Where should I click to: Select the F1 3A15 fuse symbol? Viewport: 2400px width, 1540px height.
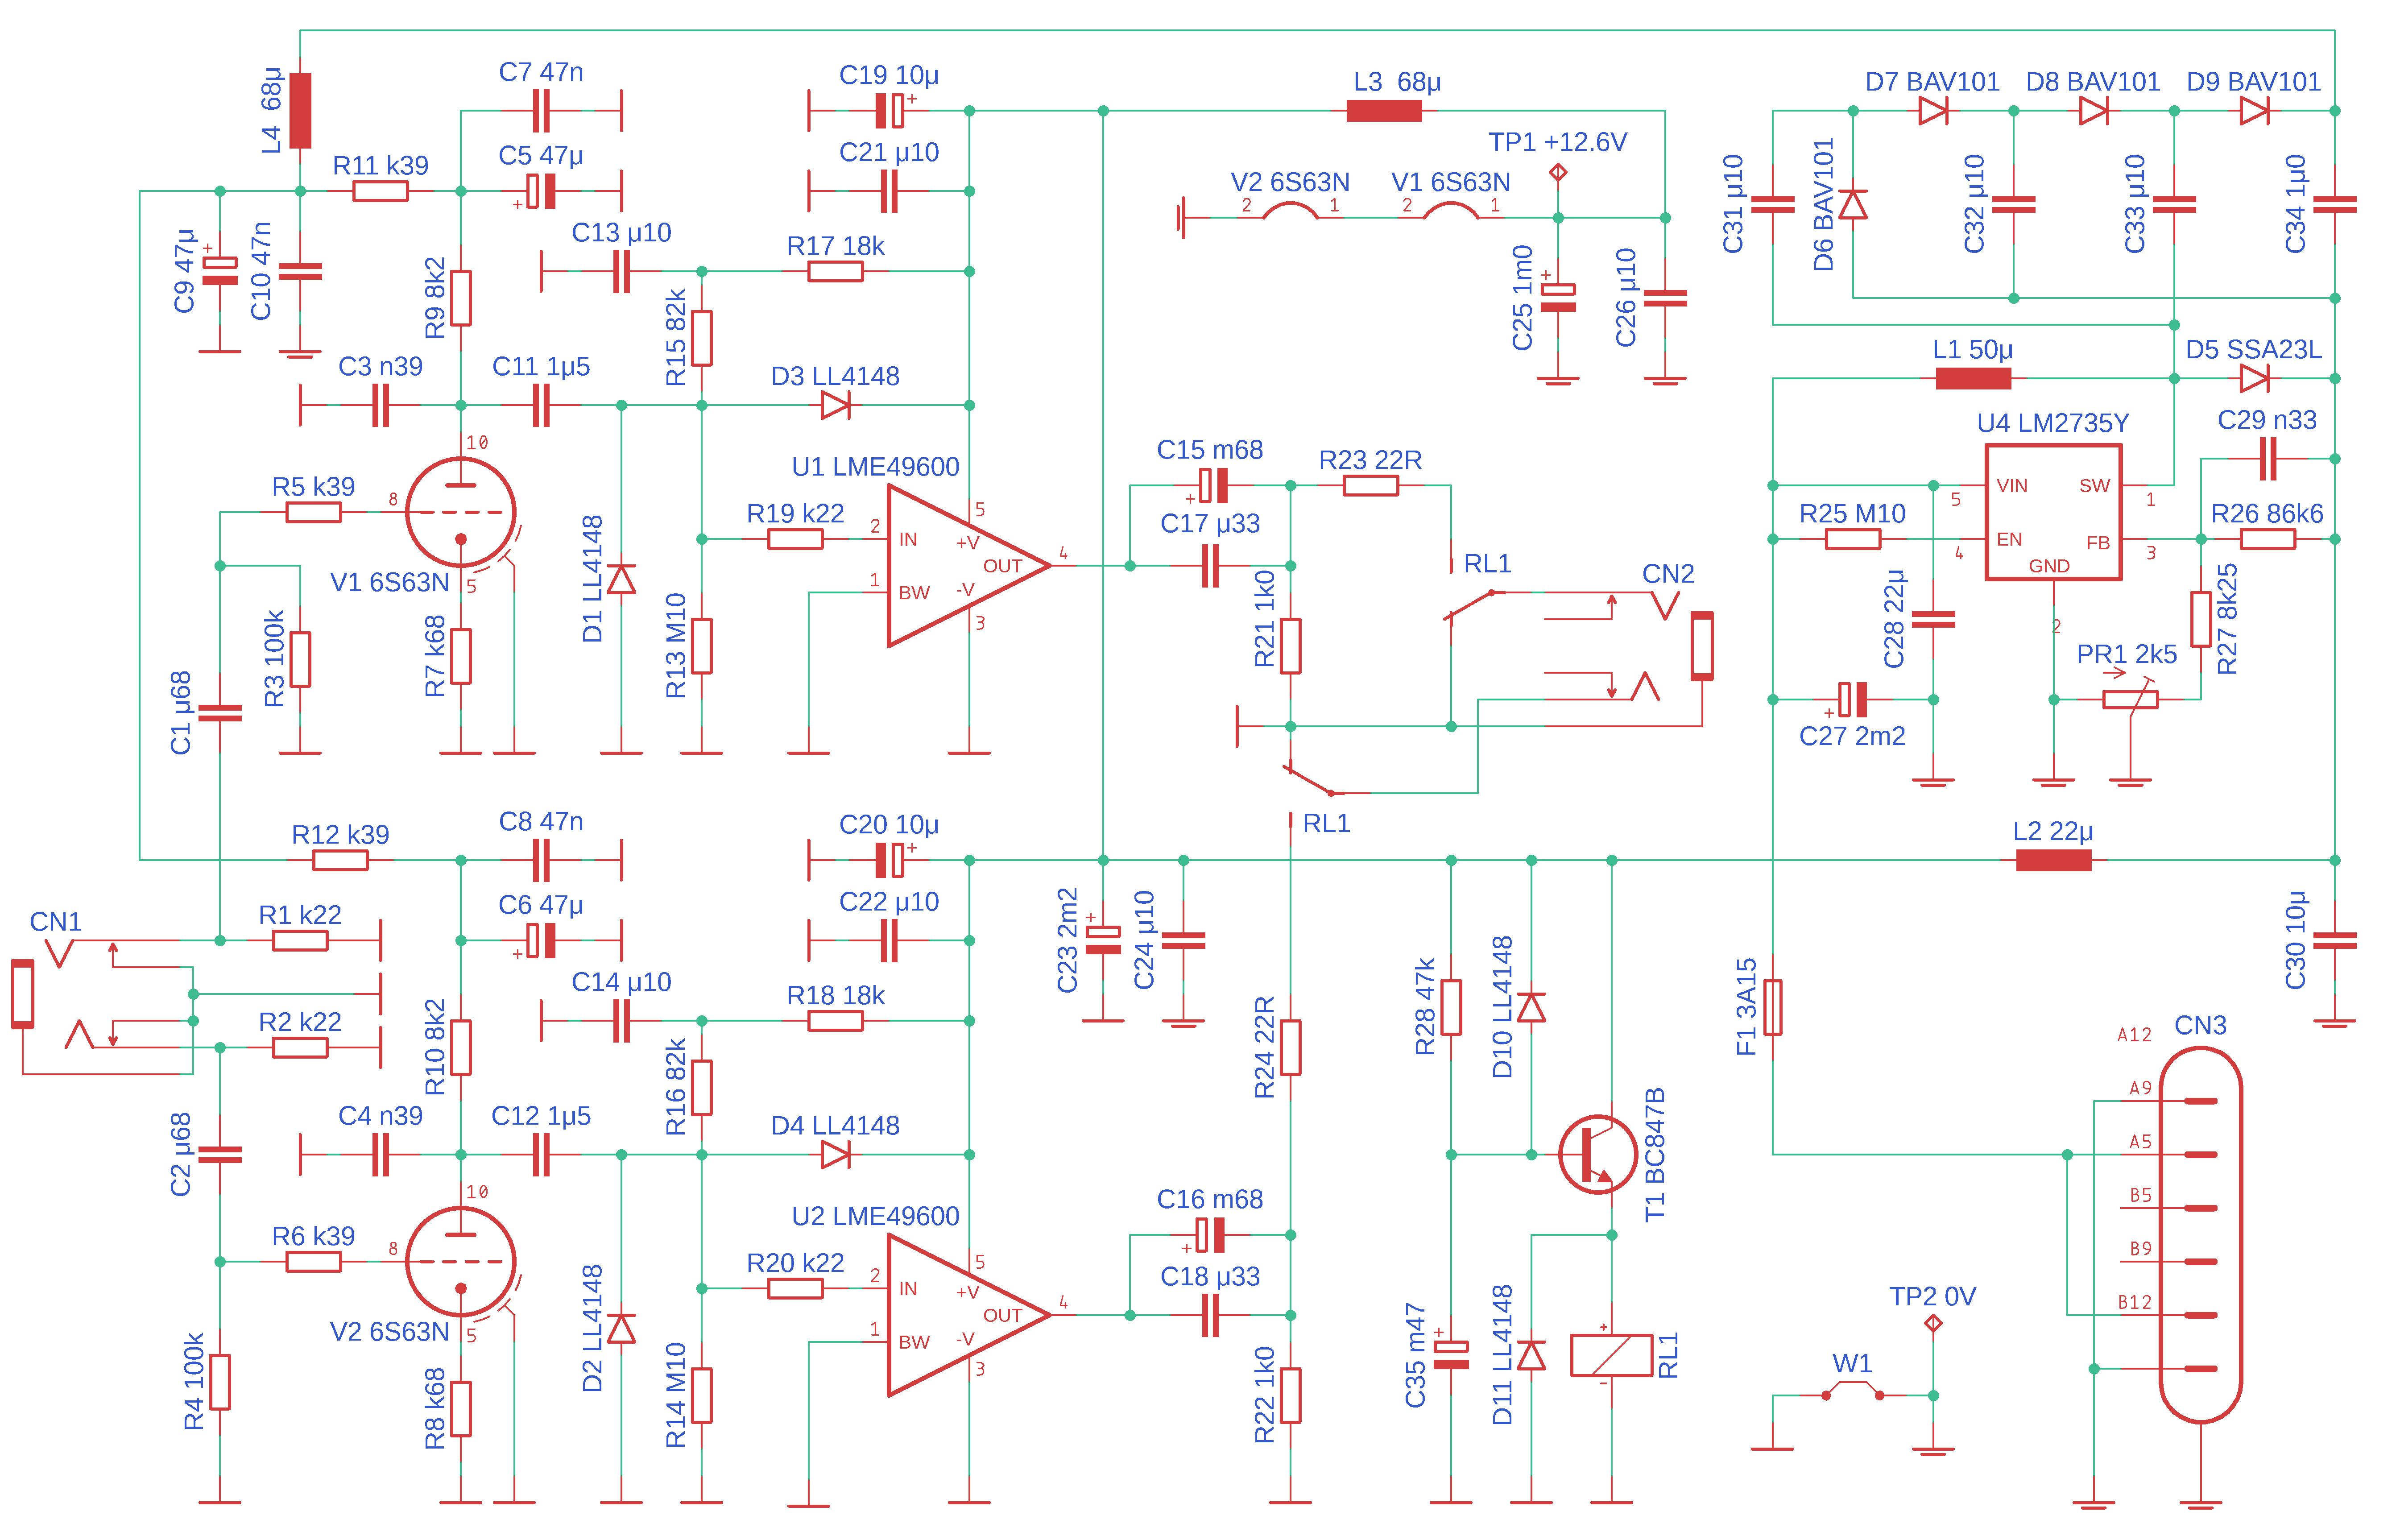click(x=1773, y=1007)
